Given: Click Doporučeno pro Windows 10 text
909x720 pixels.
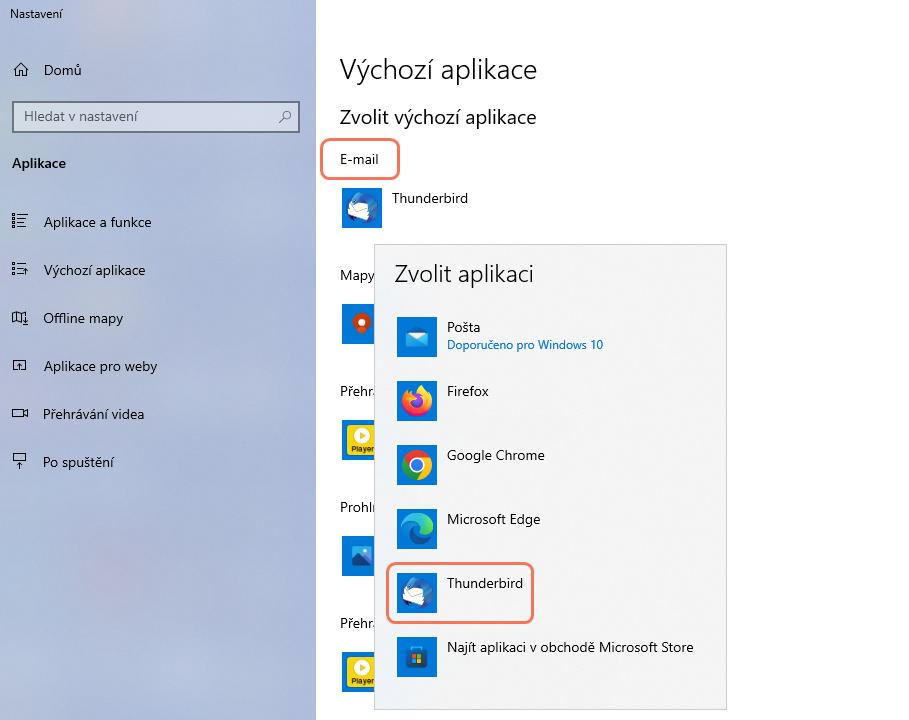Looking at the screenshot, I should coord(525,345).
